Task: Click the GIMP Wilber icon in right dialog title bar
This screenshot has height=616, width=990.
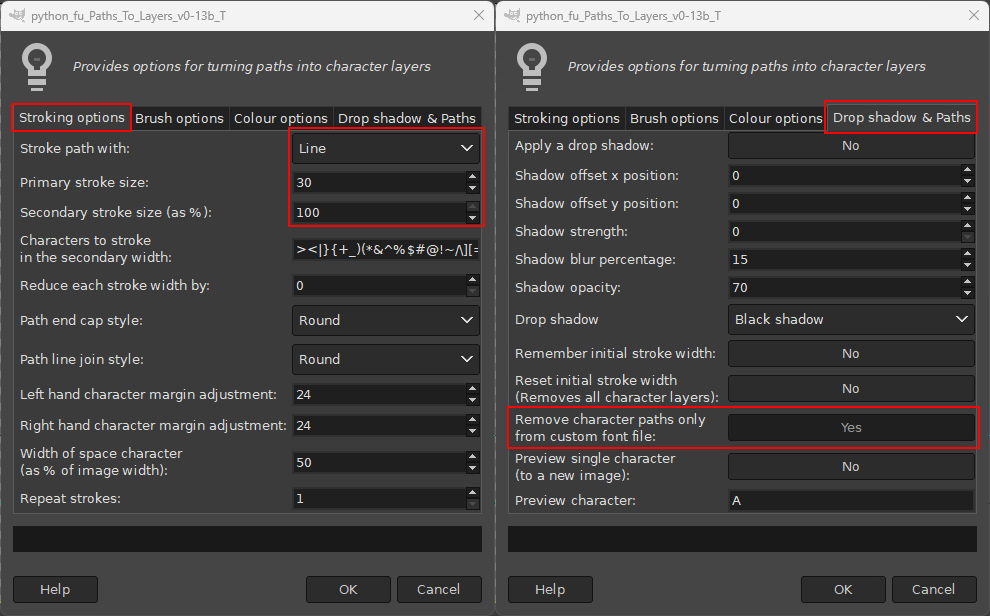Action: pos(512,15)
